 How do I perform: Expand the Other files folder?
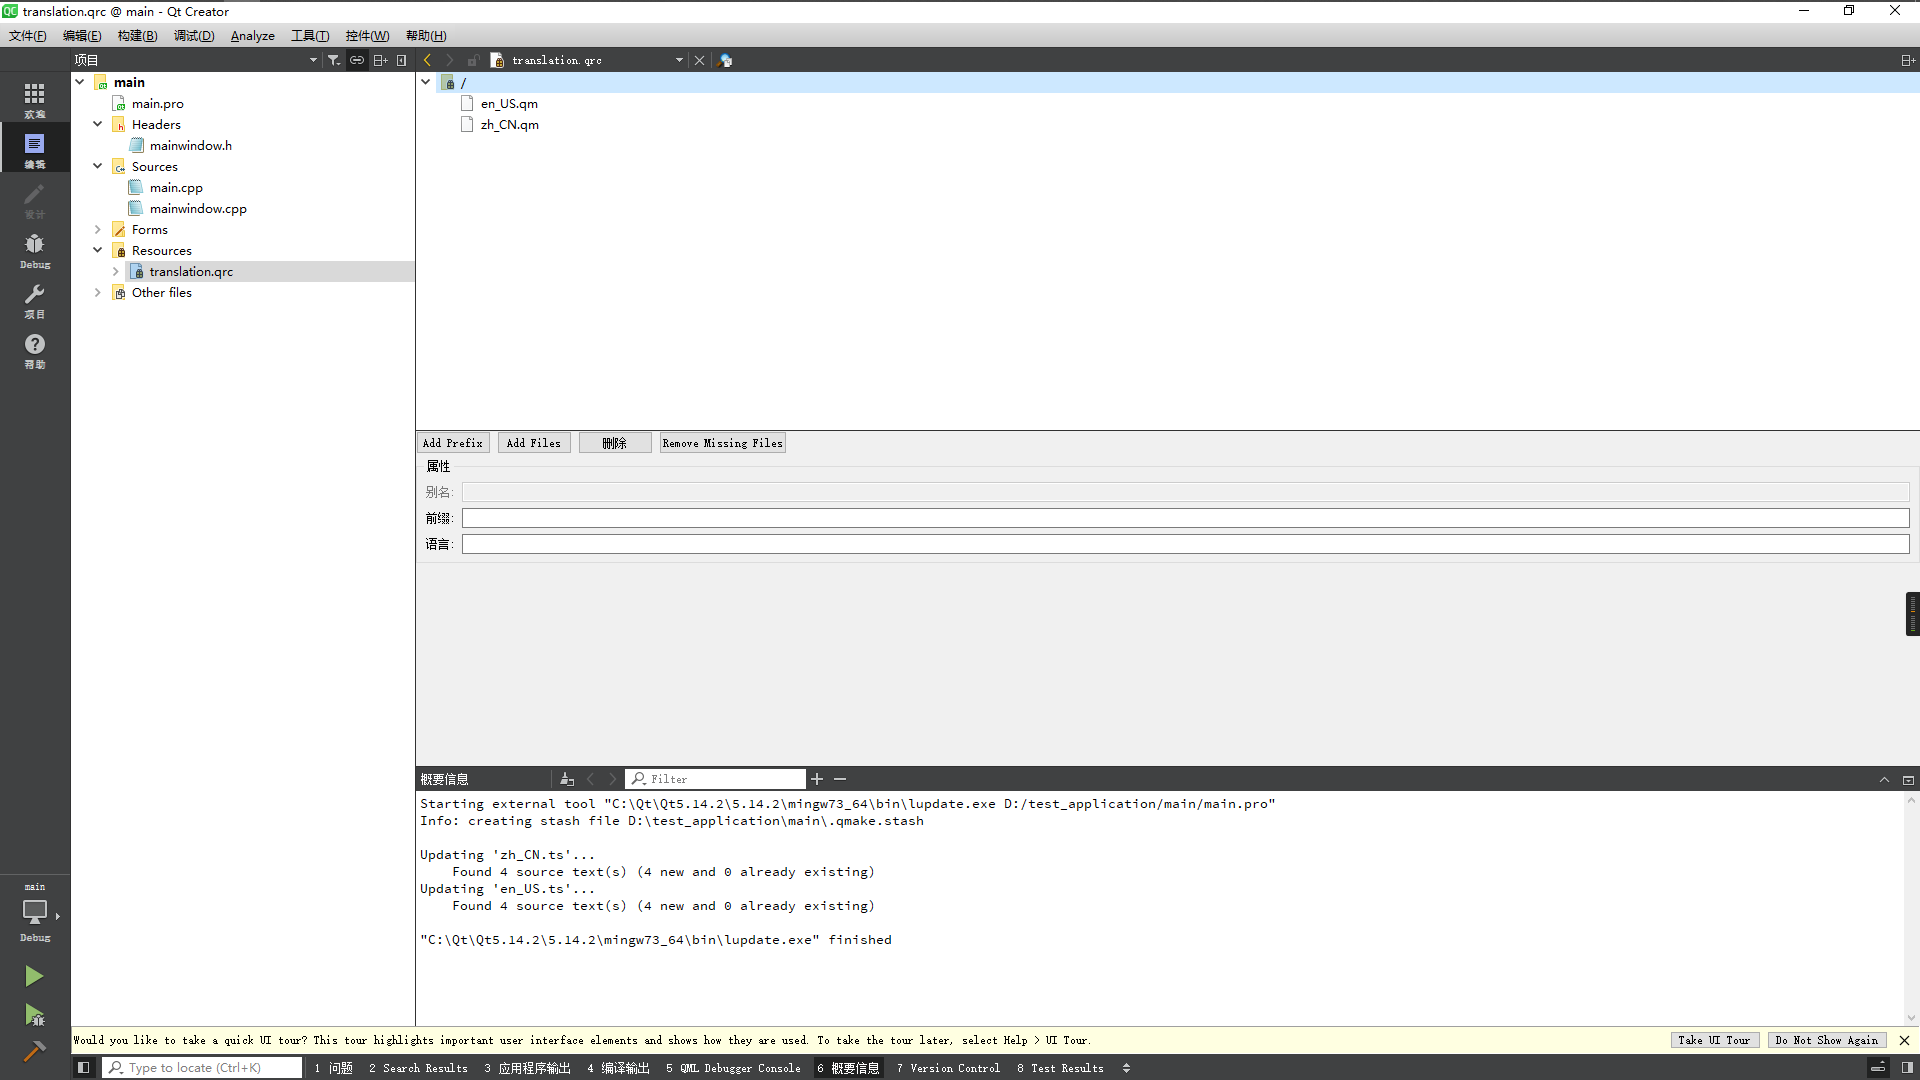pos(98,292)
